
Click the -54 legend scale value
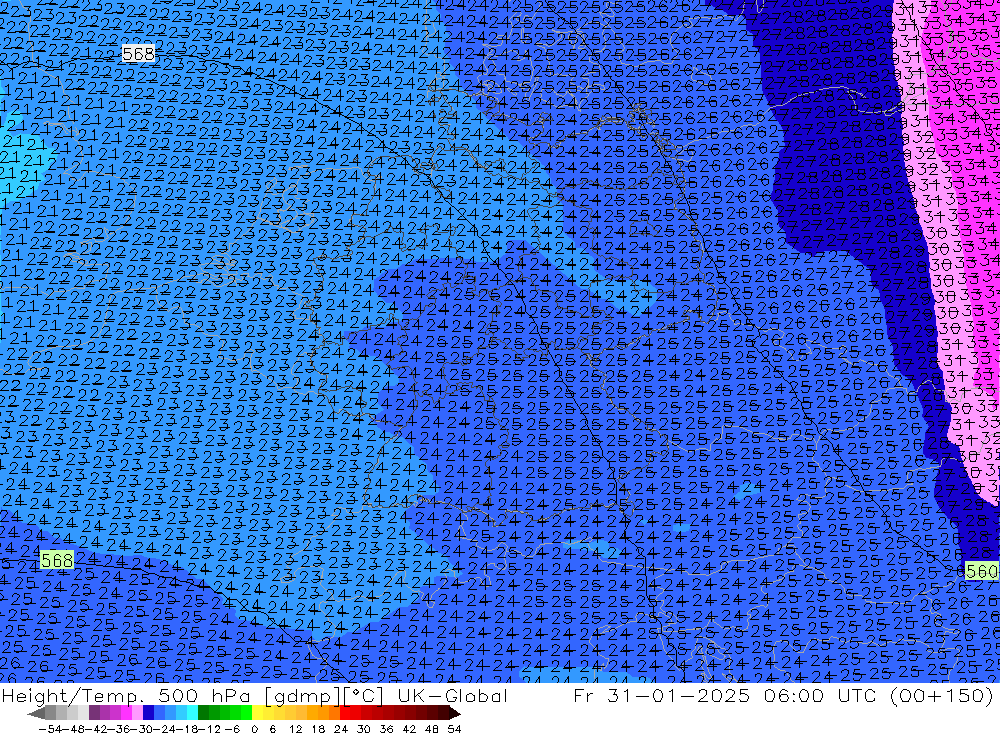[x=49, y=728]
